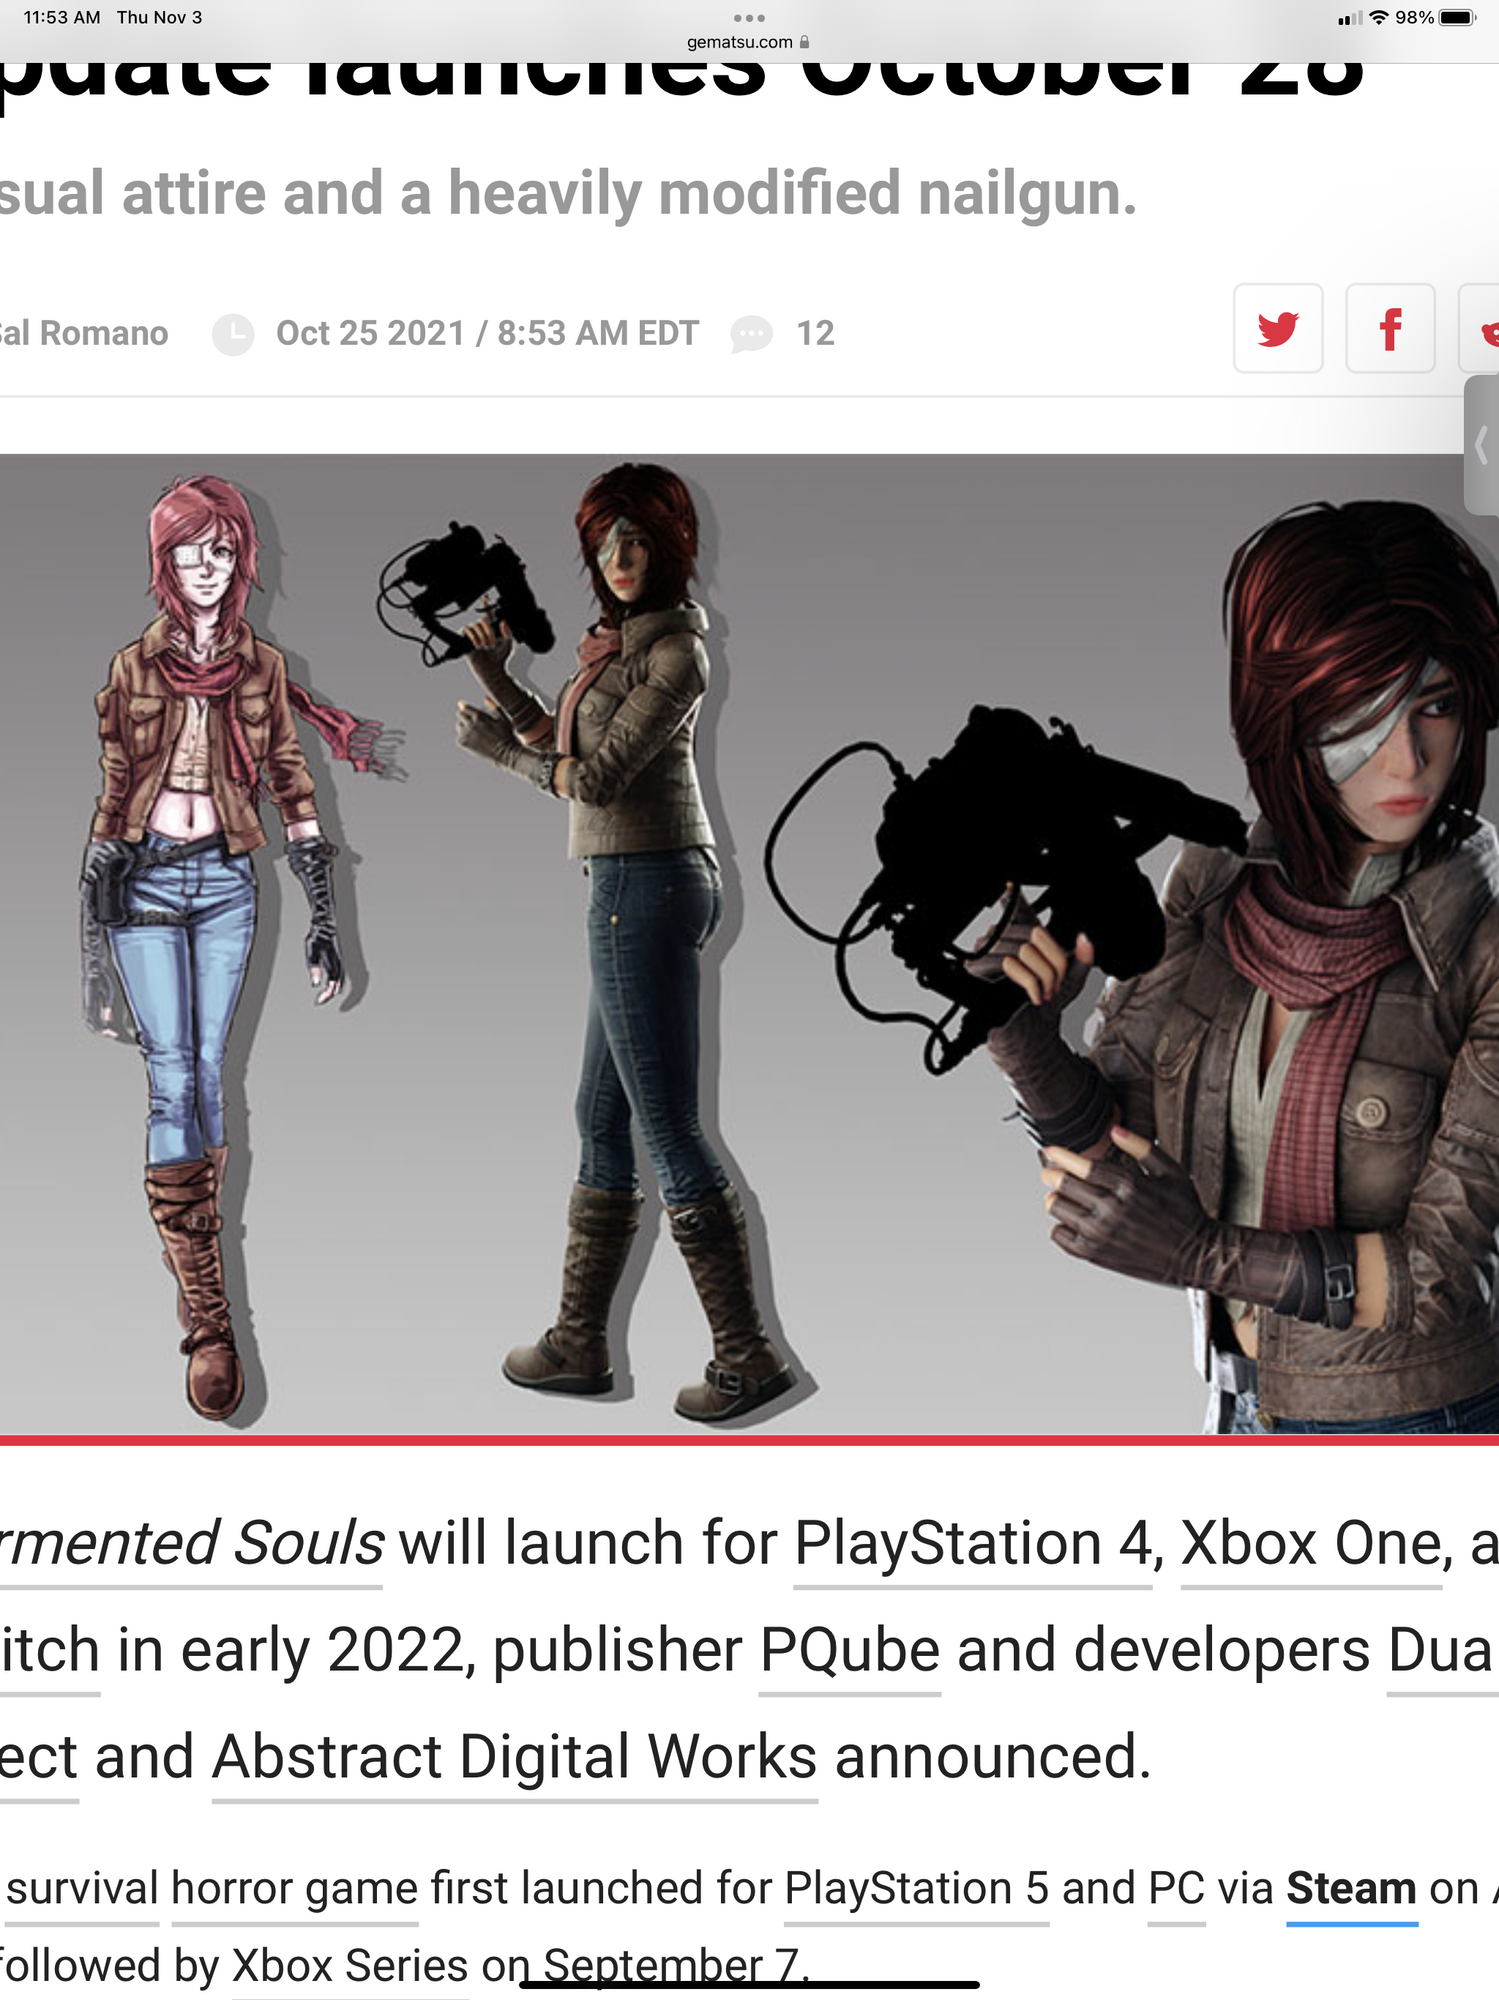The height and width of the screenshot is (2000, 1499).
Task: Open the PC link
Action: click(1177, 1888)
